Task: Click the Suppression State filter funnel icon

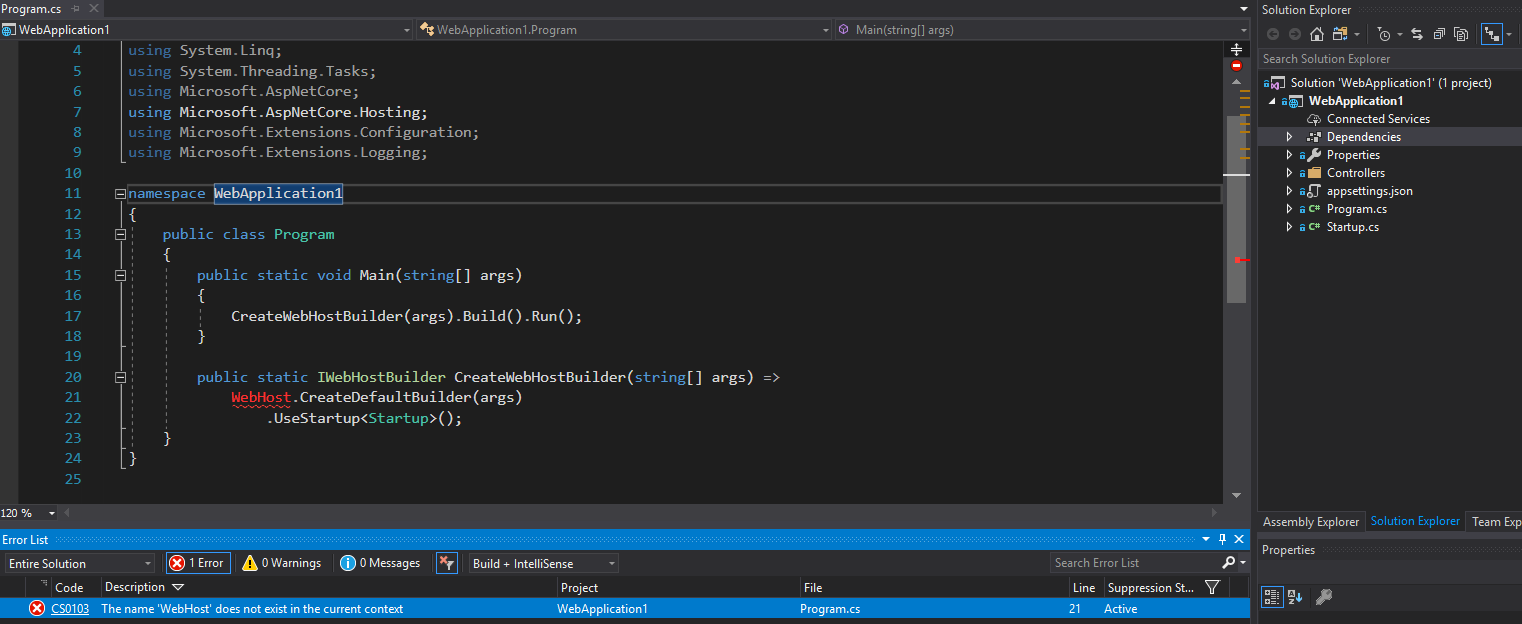Action: click(x=1212, y=588)
